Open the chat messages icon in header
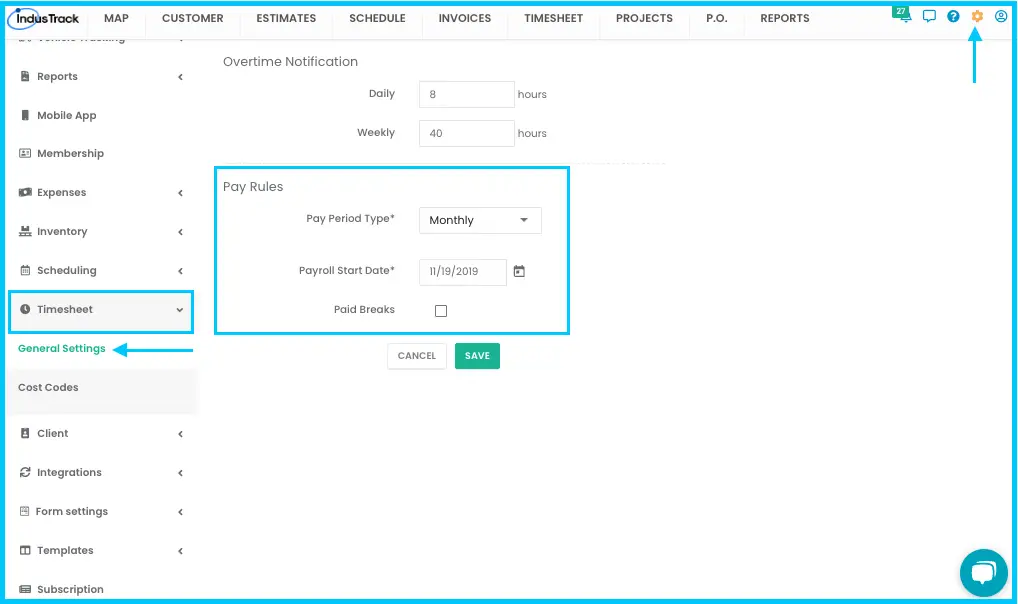This screenshot has width=1018, height=604. pyautogui.click(x=929, y=16)
